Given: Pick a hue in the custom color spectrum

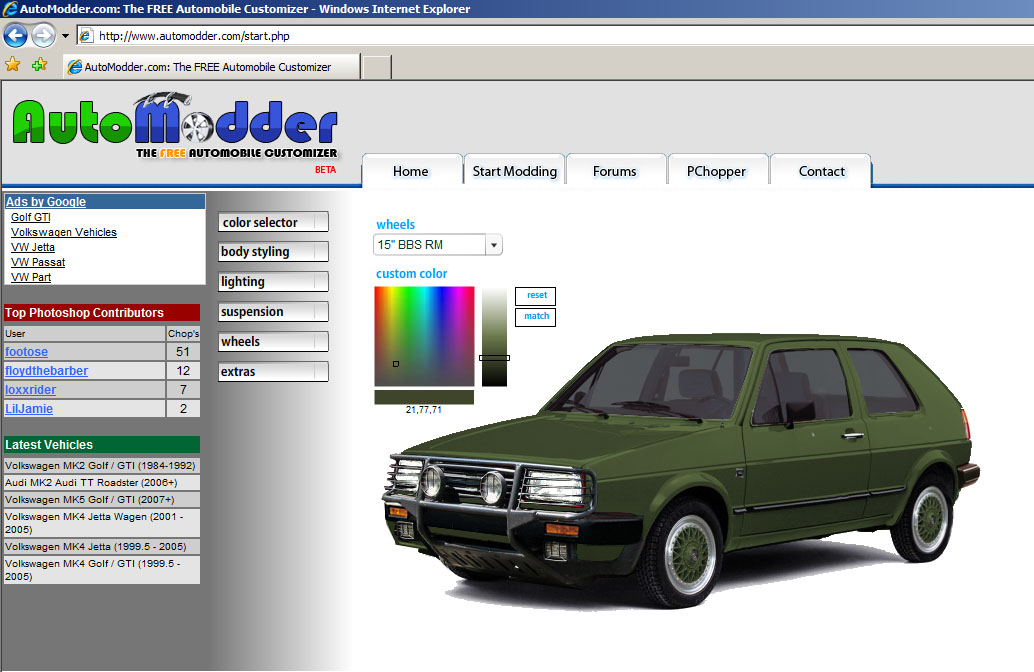Looking at the screenshot, I should click(424, 336).
